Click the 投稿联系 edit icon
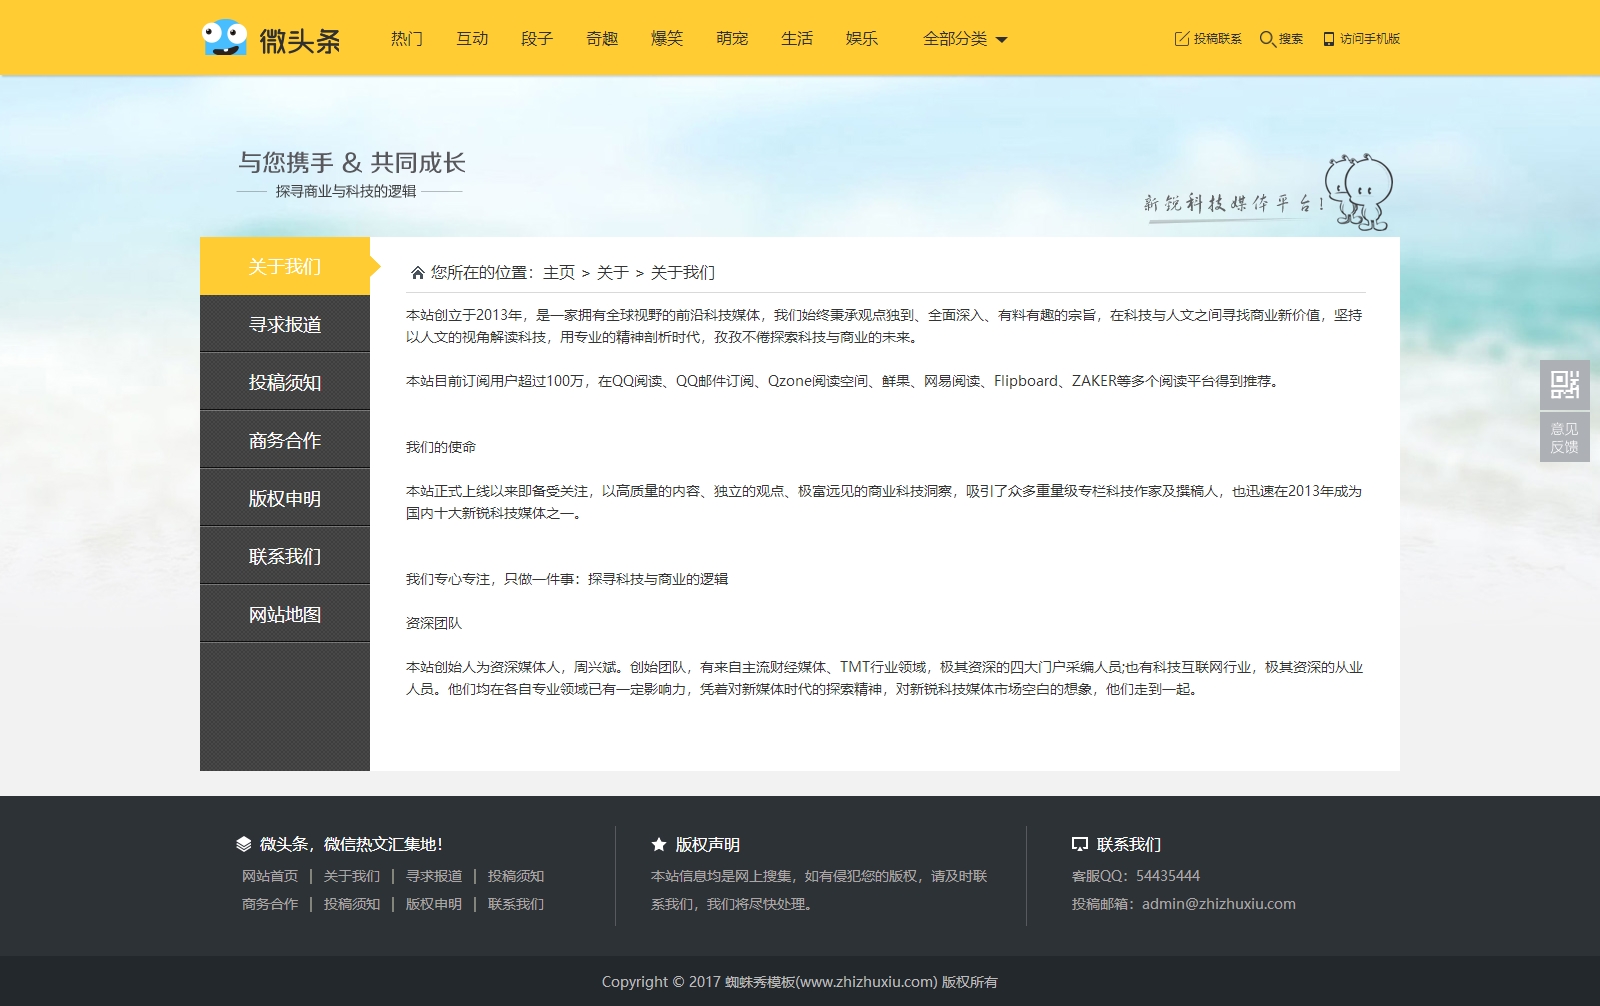 [x=1181, y=39]
